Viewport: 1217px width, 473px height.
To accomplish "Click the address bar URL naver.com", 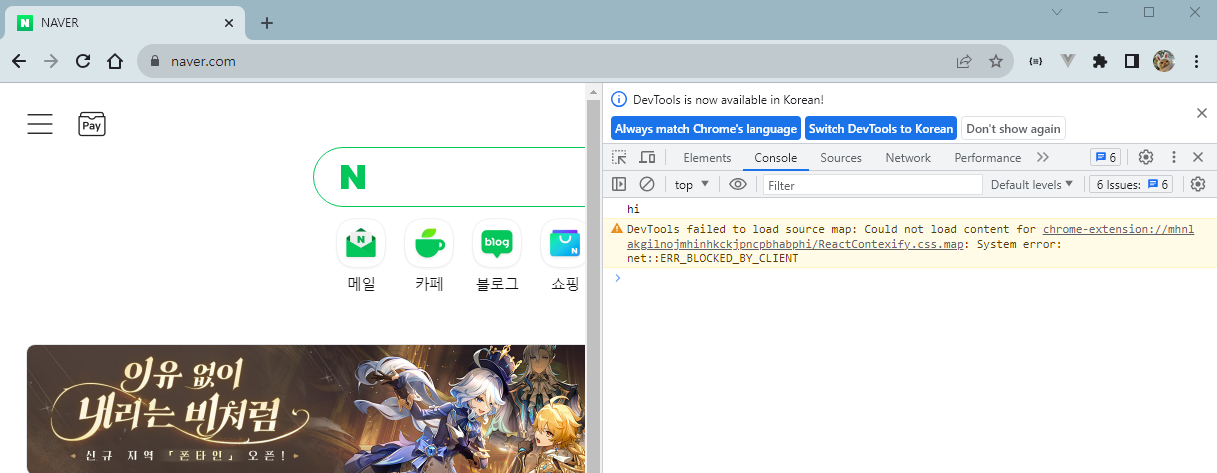I will [204, 61].
